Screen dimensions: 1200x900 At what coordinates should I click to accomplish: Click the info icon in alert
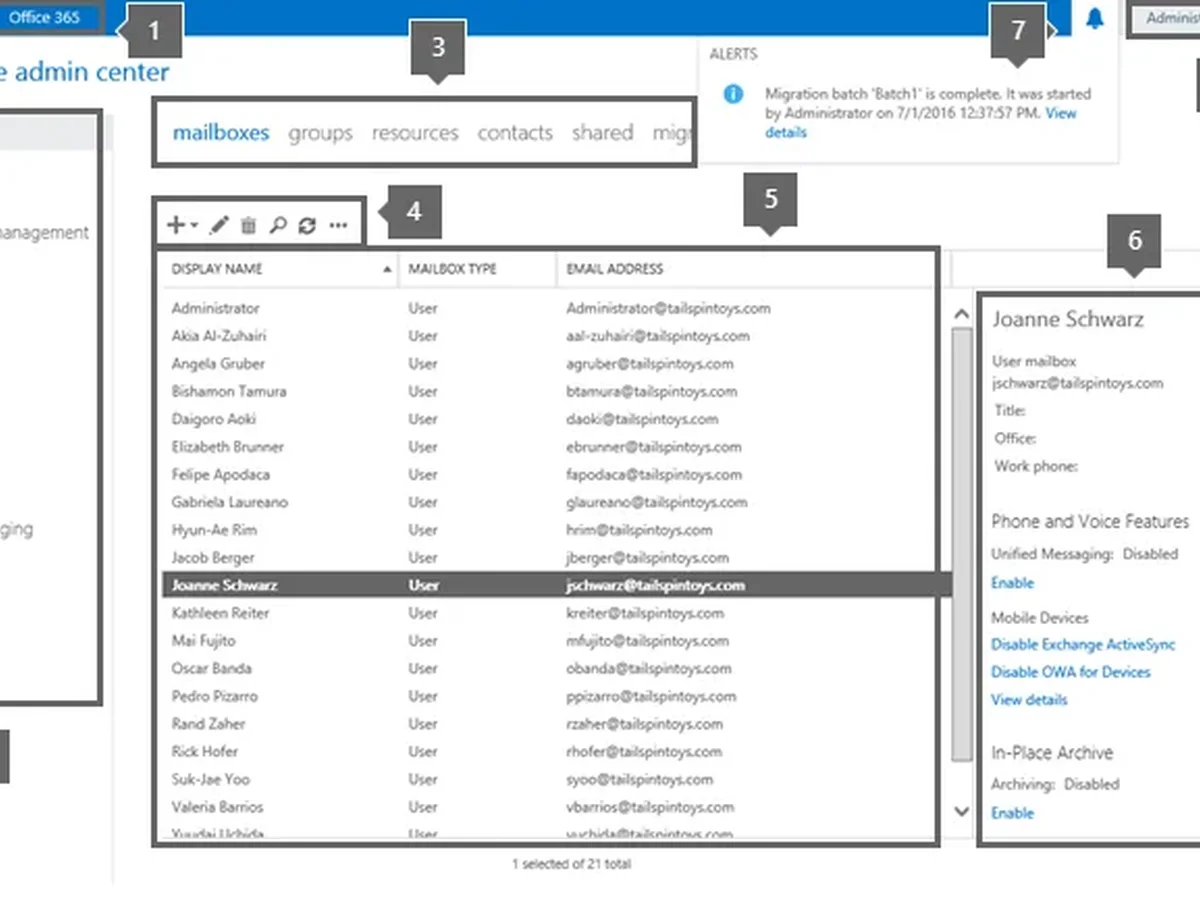click(x=733, y=94)
